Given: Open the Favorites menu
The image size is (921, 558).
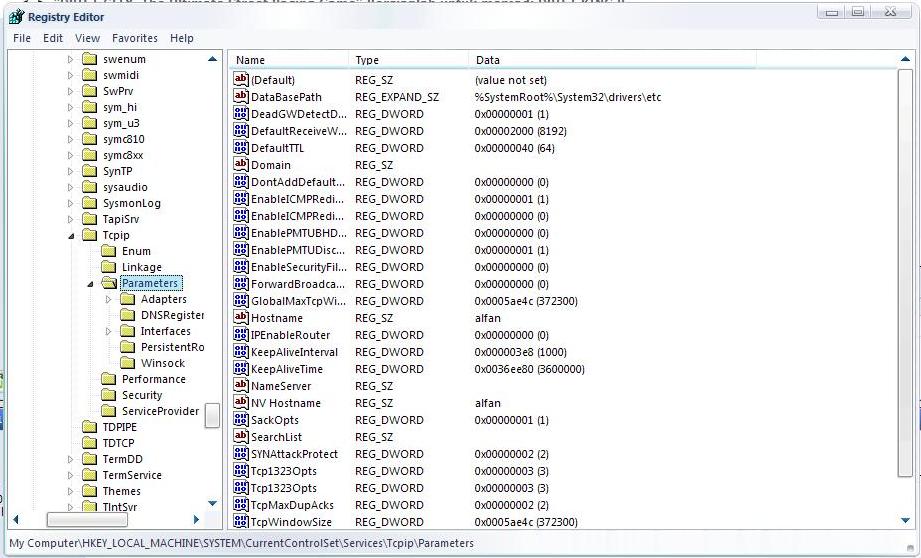Looking at the screenshot, I should (135, 38).
